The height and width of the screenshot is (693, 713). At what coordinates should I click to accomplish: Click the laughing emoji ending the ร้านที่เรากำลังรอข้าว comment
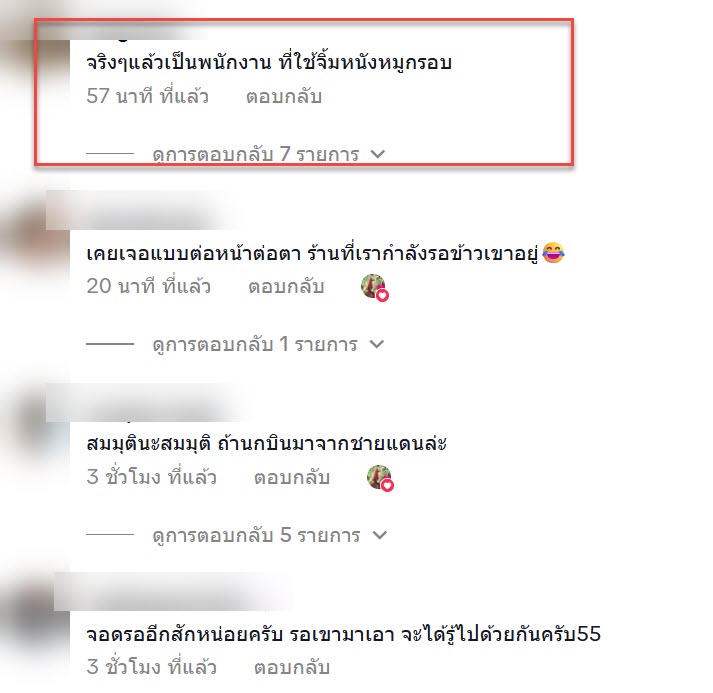(553, 252)
